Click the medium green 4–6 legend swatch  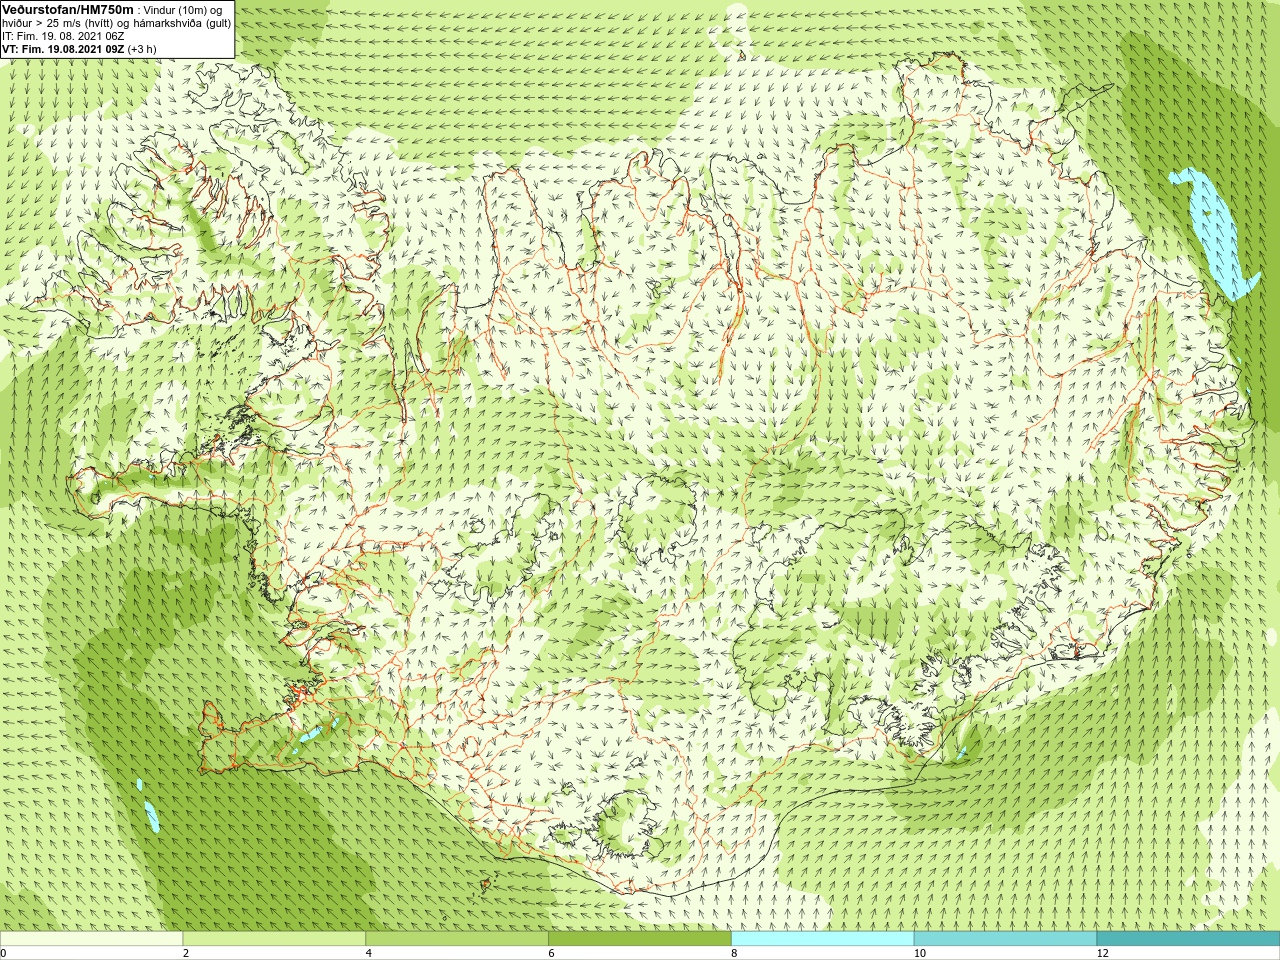coord(457,939)
